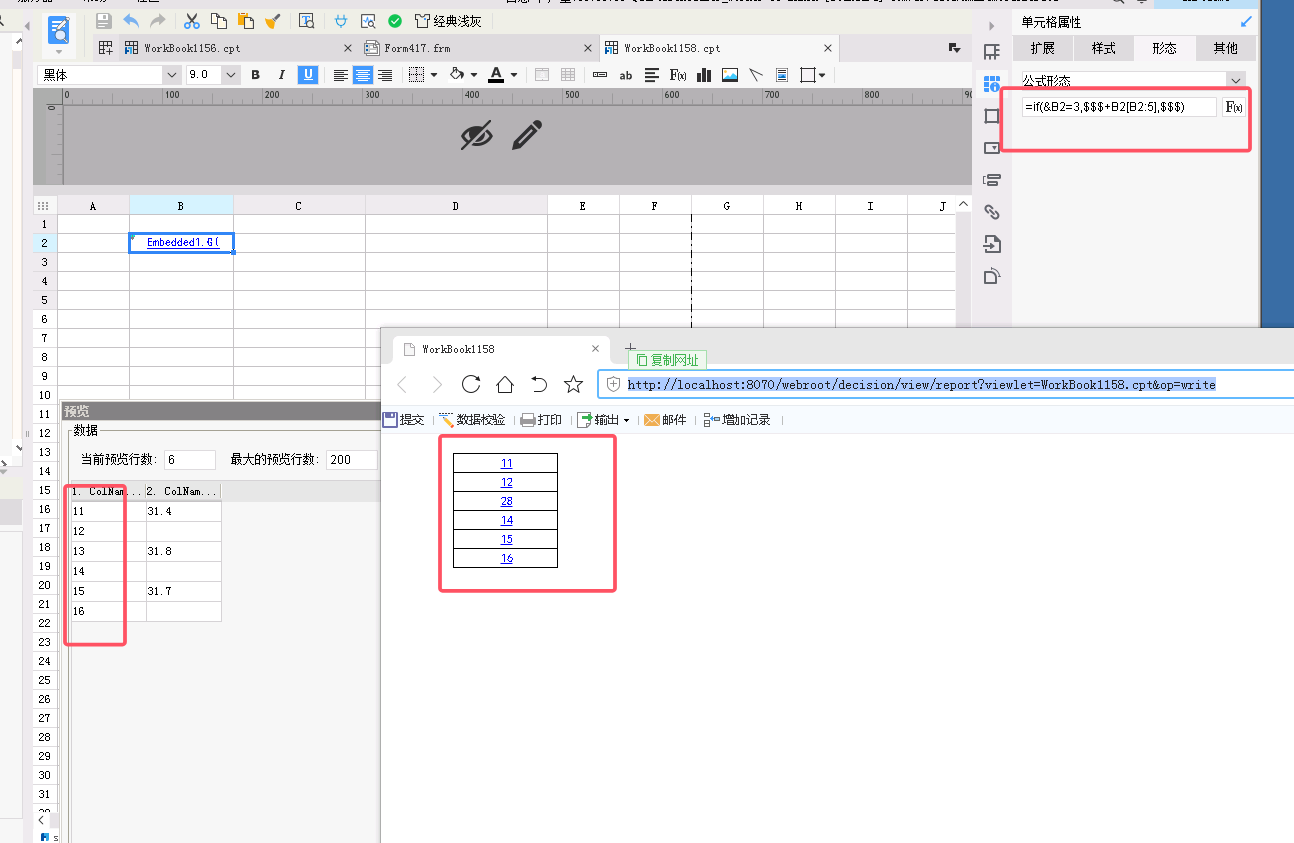Click 打印 print button

(541, 420)
